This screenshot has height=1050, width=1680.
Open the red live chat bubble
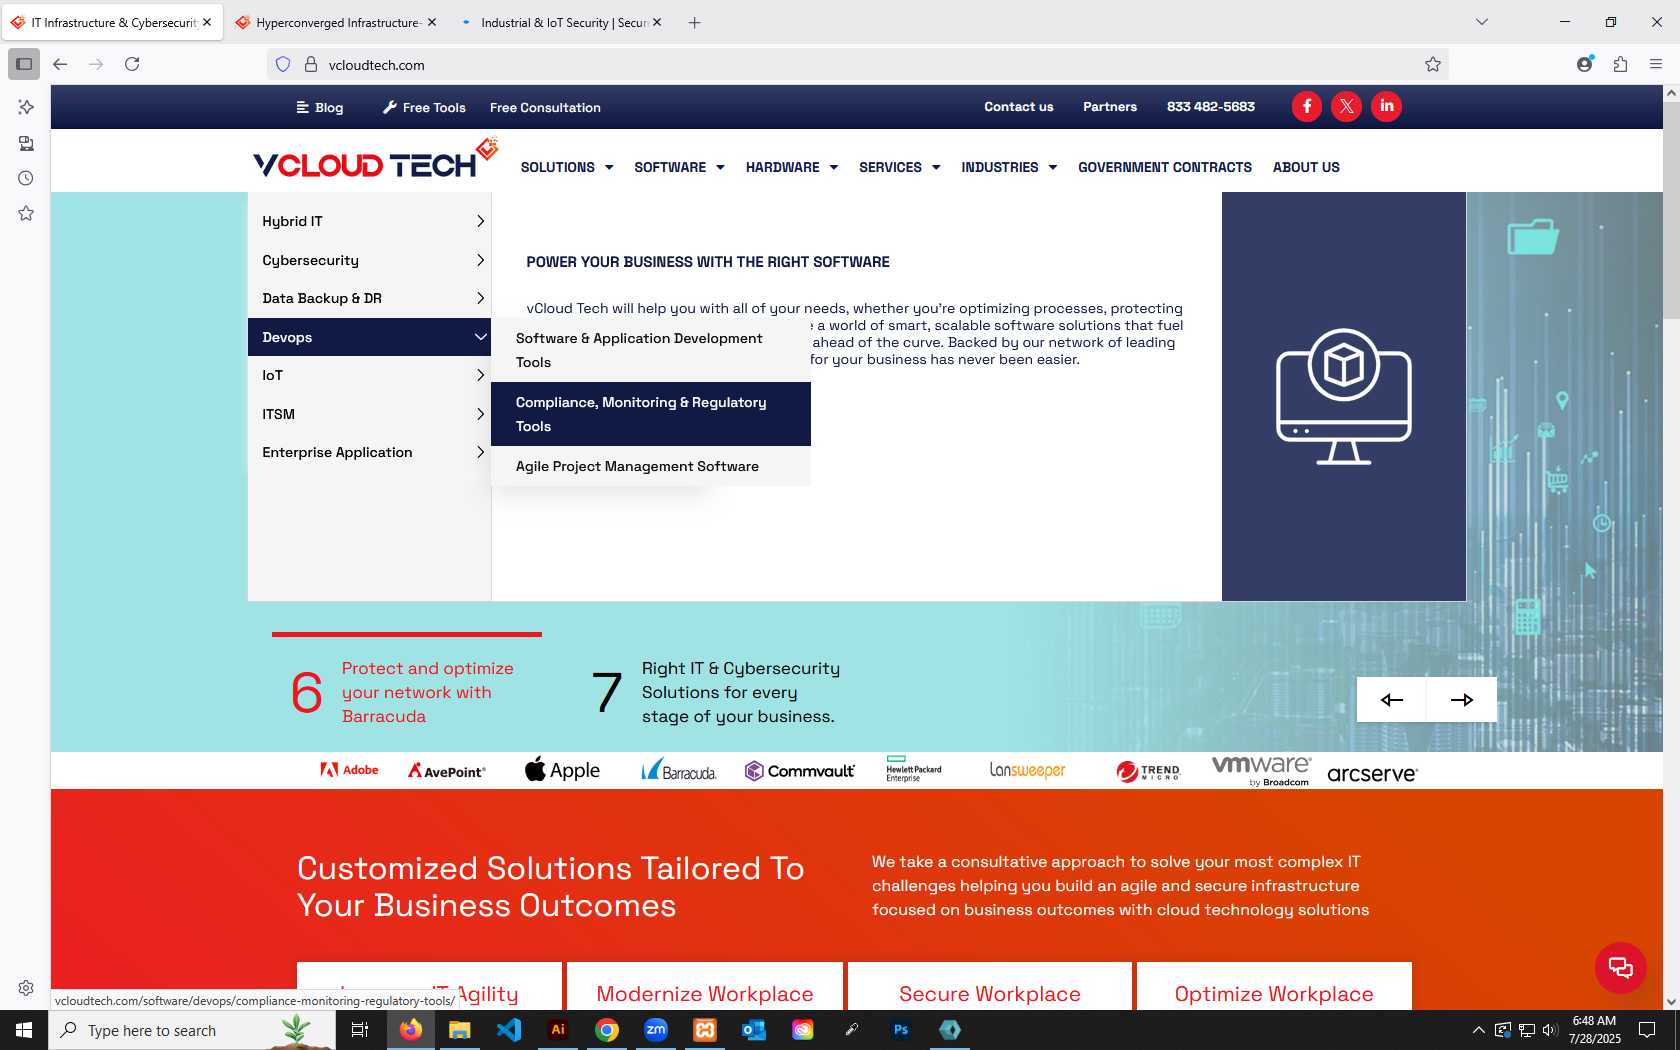point(1620,967)
